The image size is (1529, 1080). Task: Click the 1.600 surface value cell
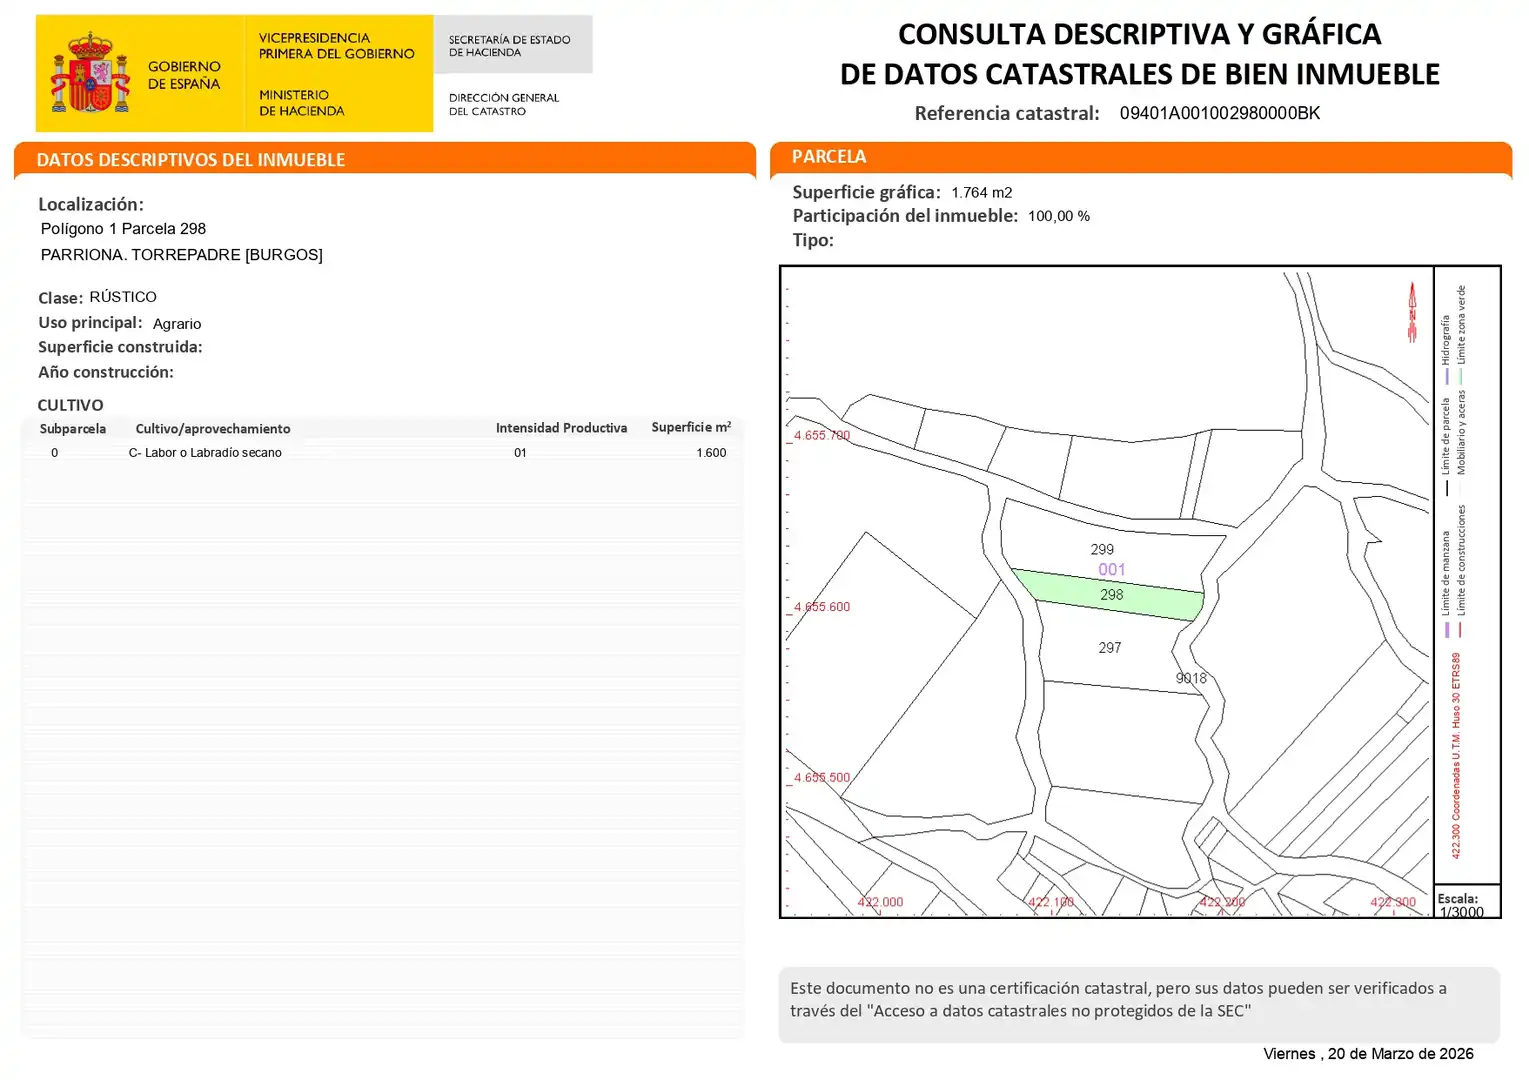[x=711, y=453]
